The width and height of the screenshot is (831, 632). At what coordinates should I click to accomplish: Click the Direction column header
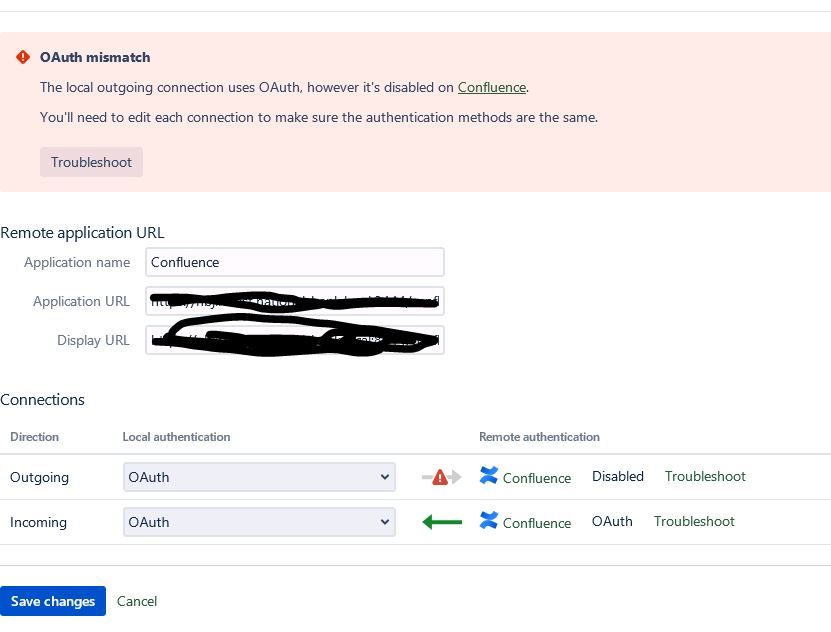tap(34, 437)
